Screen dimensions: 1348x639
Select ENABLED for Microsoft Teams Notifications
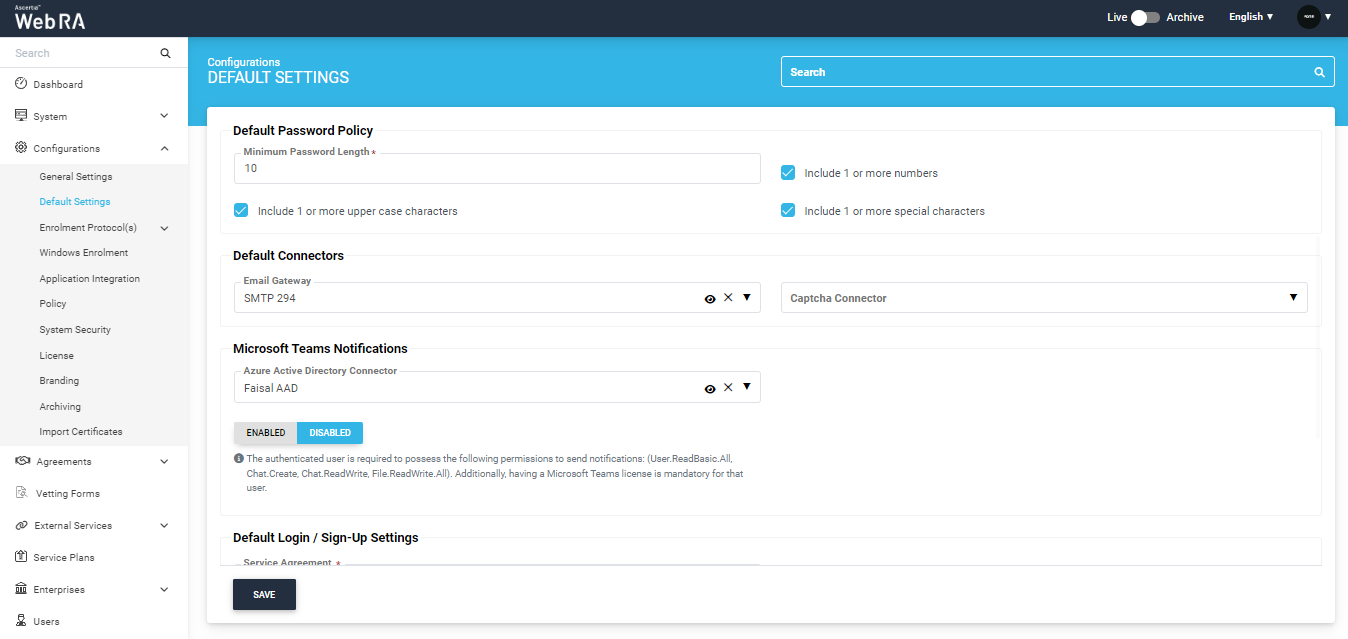pyautogui.click(x=266, y=433)
